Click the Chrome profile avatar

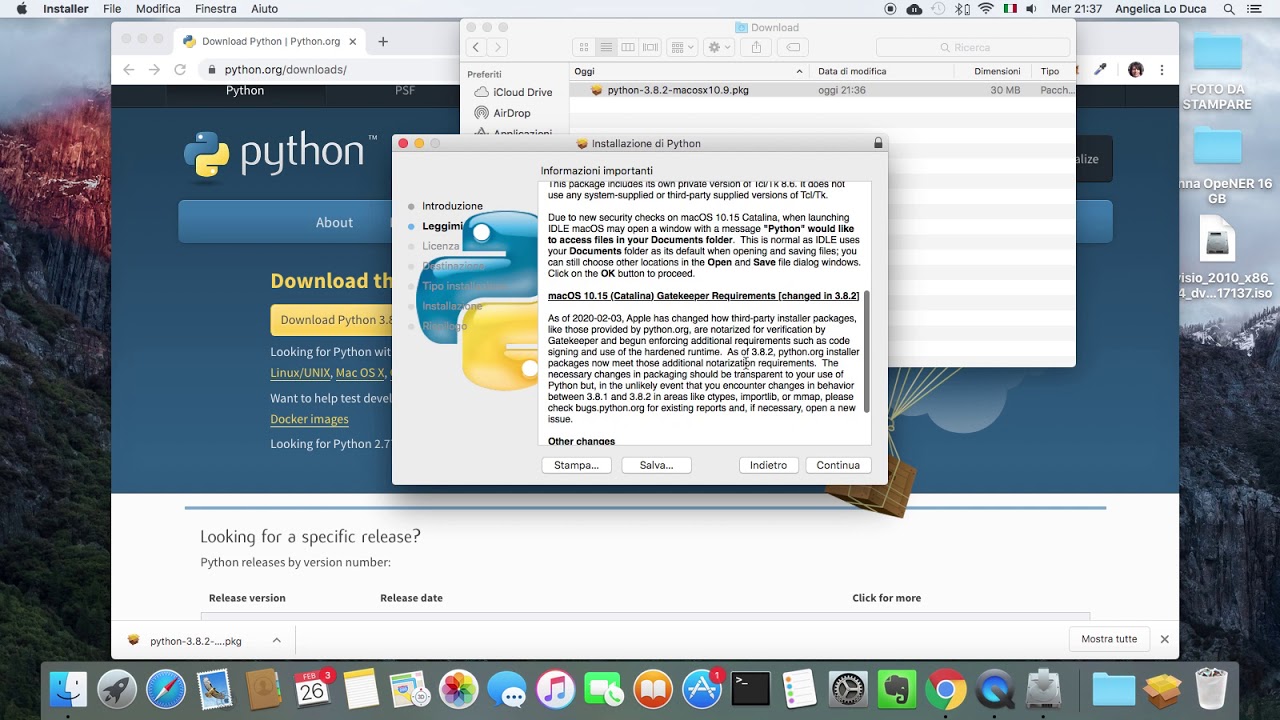(x=1135, y=70)
